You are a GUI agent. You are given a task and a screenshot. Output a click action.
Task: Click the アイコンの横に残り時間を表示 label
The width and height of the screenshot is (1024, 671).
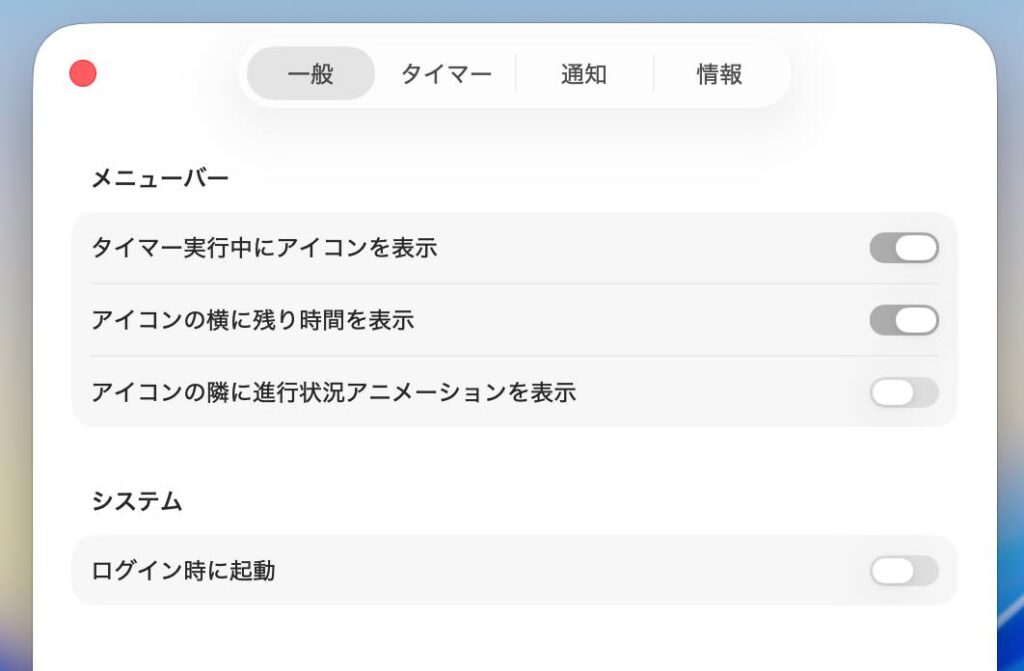point(253,320)
